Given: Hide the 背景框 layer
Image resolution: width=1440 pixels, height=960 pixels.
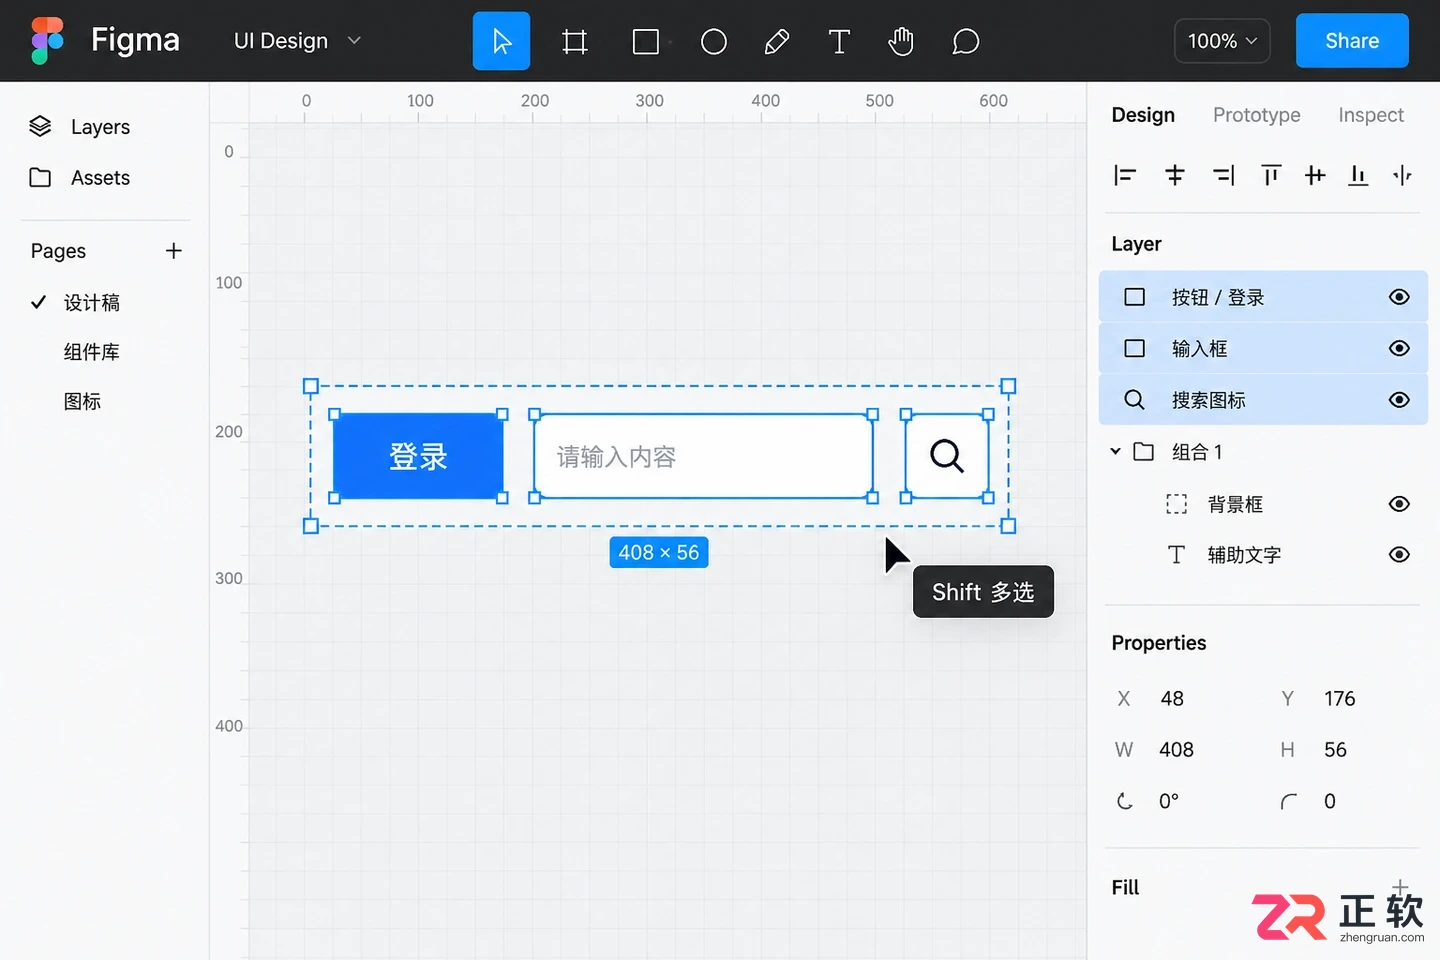Looking at the screenshot, I should click(x=1399, y=504).
